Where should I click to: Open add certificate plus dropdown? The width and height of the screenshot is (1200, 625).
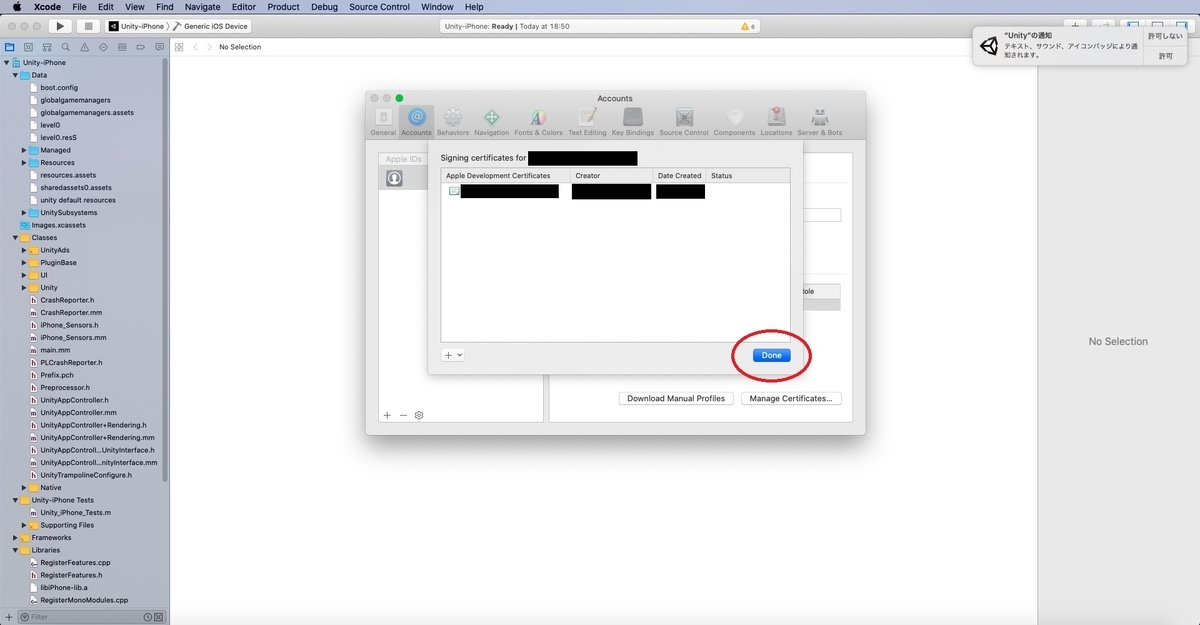(x=453, y=355)
